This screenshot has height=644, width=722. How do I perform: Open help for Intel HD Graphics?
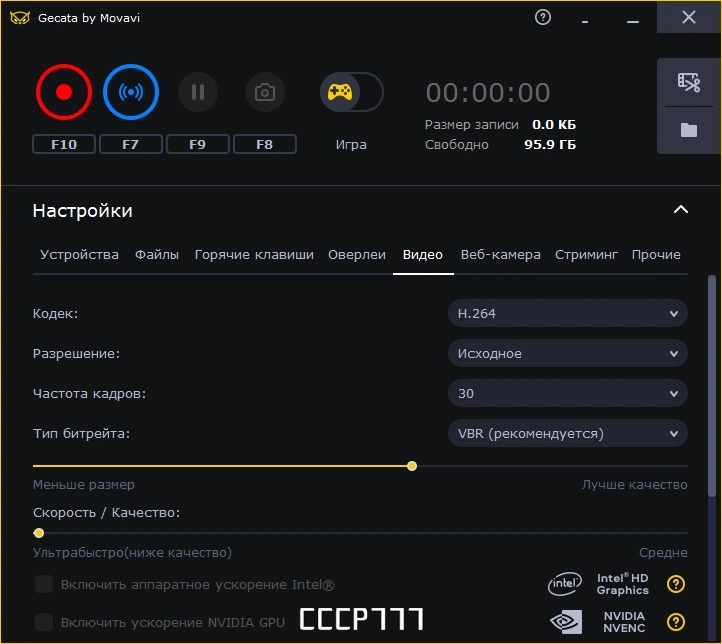tap(675, 584)
